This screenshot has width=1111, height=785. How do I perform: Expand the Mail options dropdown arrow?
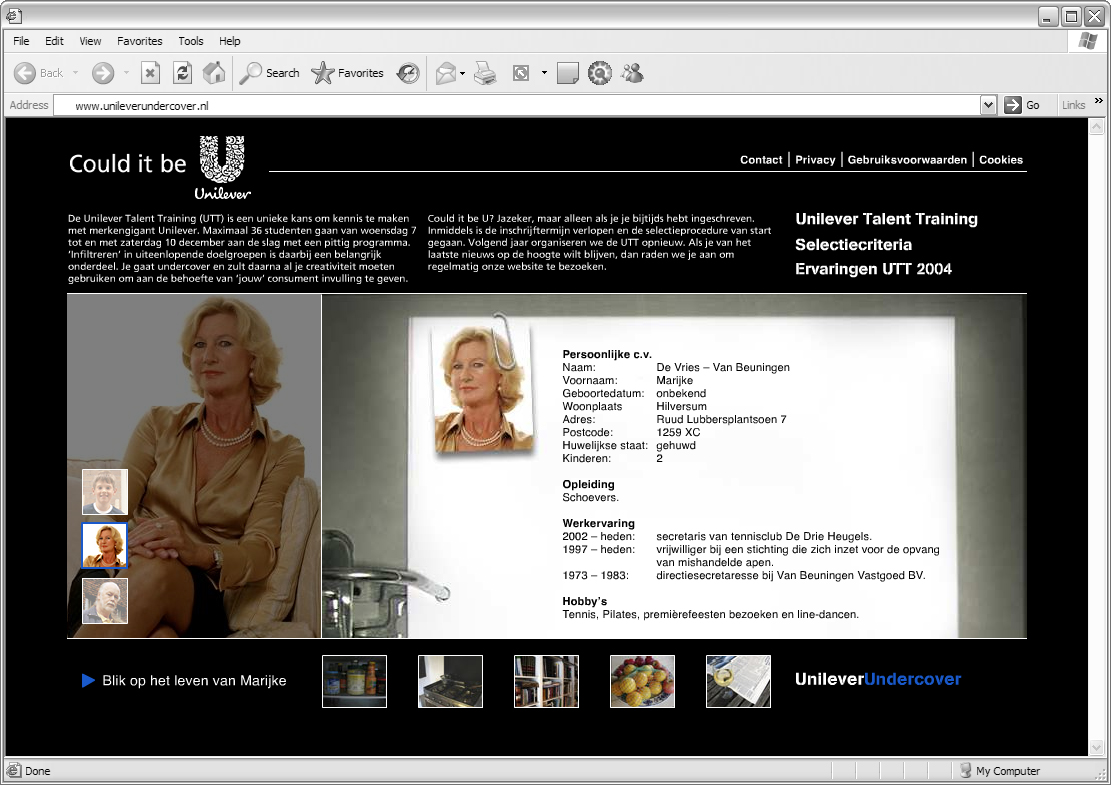(x=463, y=73)
